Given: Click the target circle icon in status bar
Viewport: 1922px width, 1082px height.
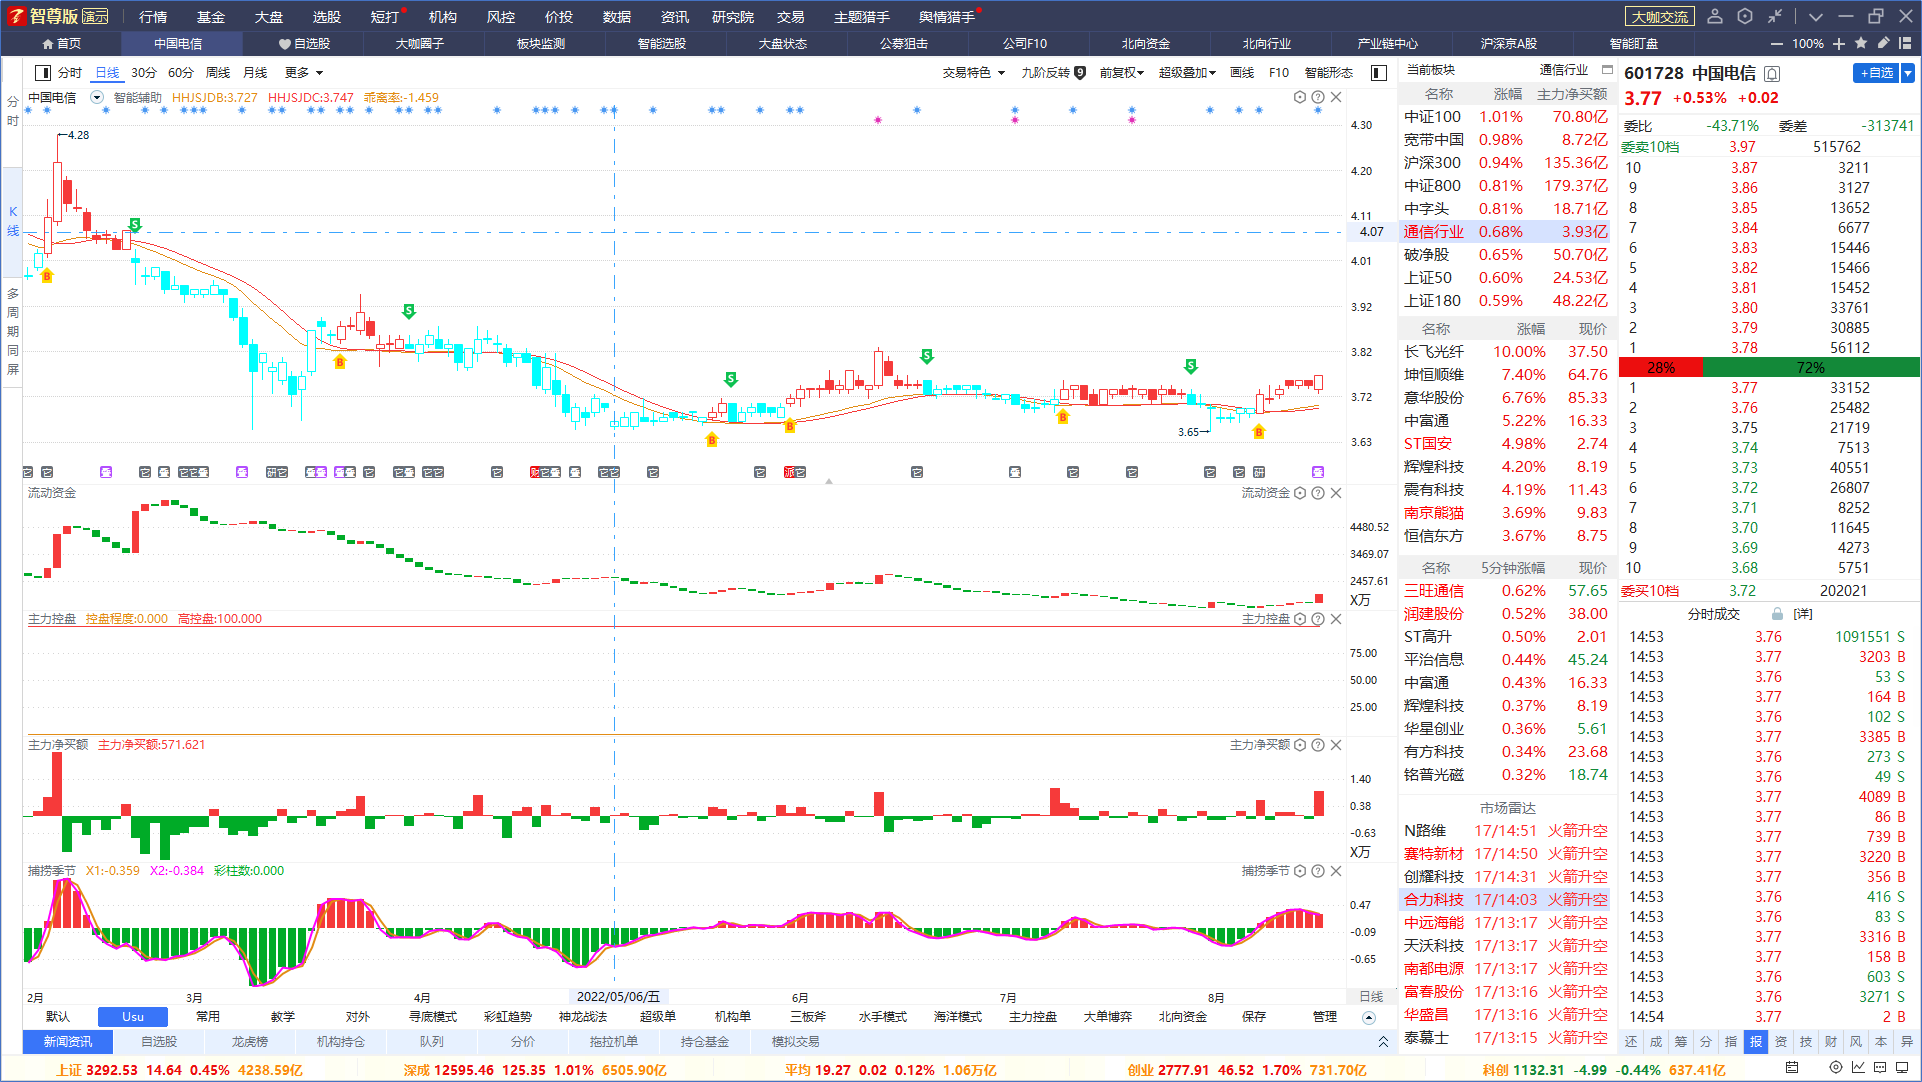Looking at the screenshot, I should (1836, 1068).
